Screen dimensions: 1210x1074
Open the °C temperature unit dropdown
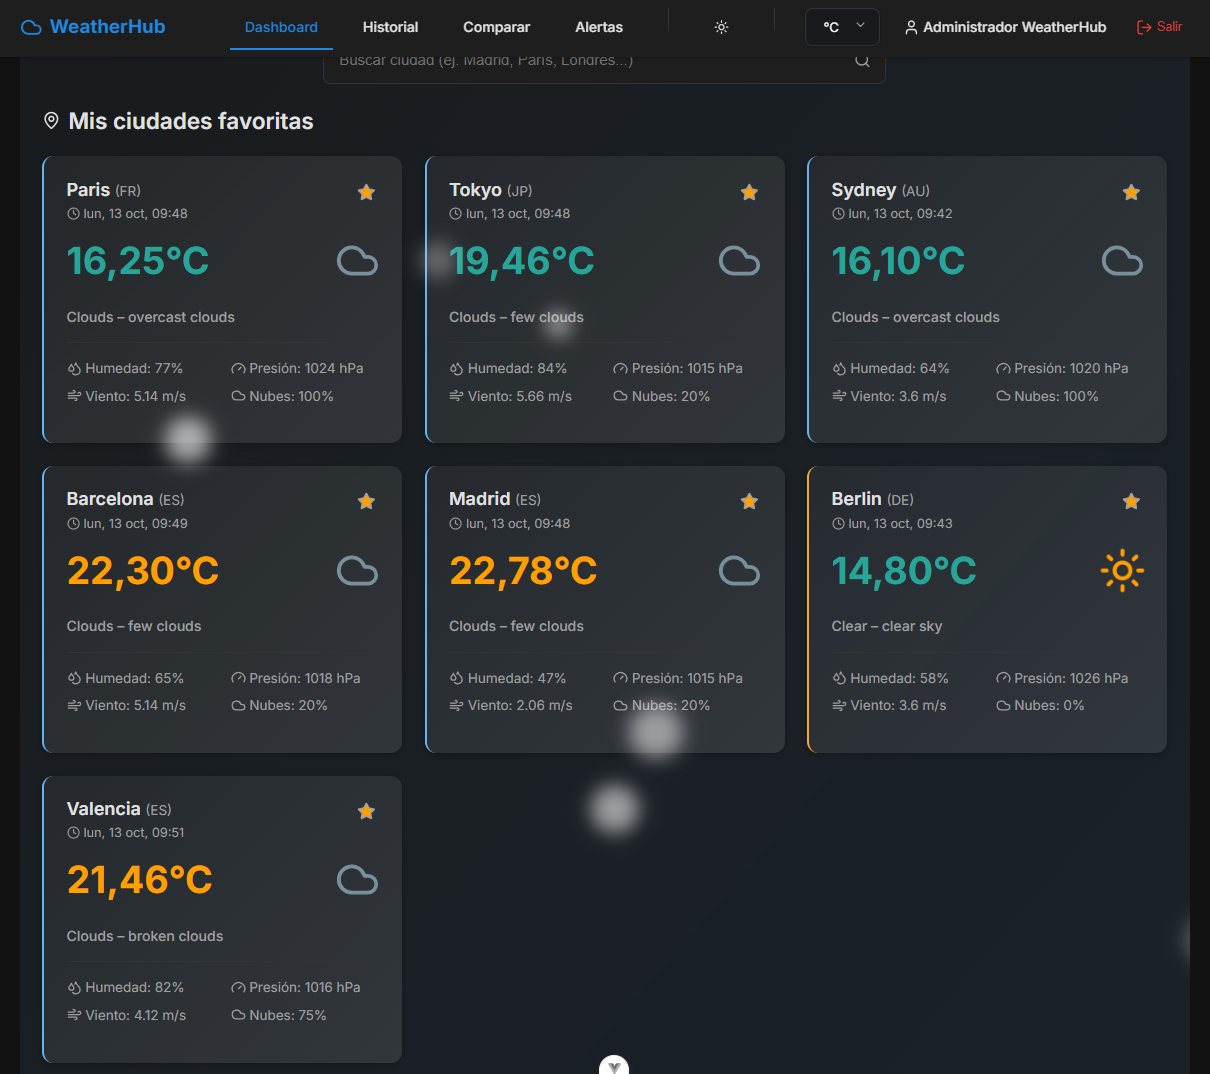(x=842, y=27)
